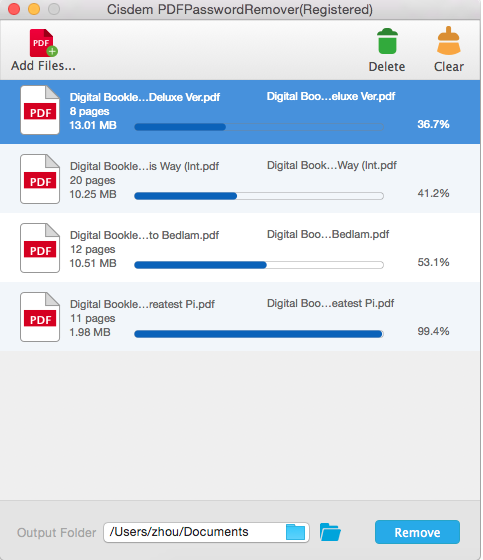The height and width of the screenshot is (560, 483).
Task: Select file name Digital Bookle...Deluxe Ver.pdf
Action: (145, 97)
